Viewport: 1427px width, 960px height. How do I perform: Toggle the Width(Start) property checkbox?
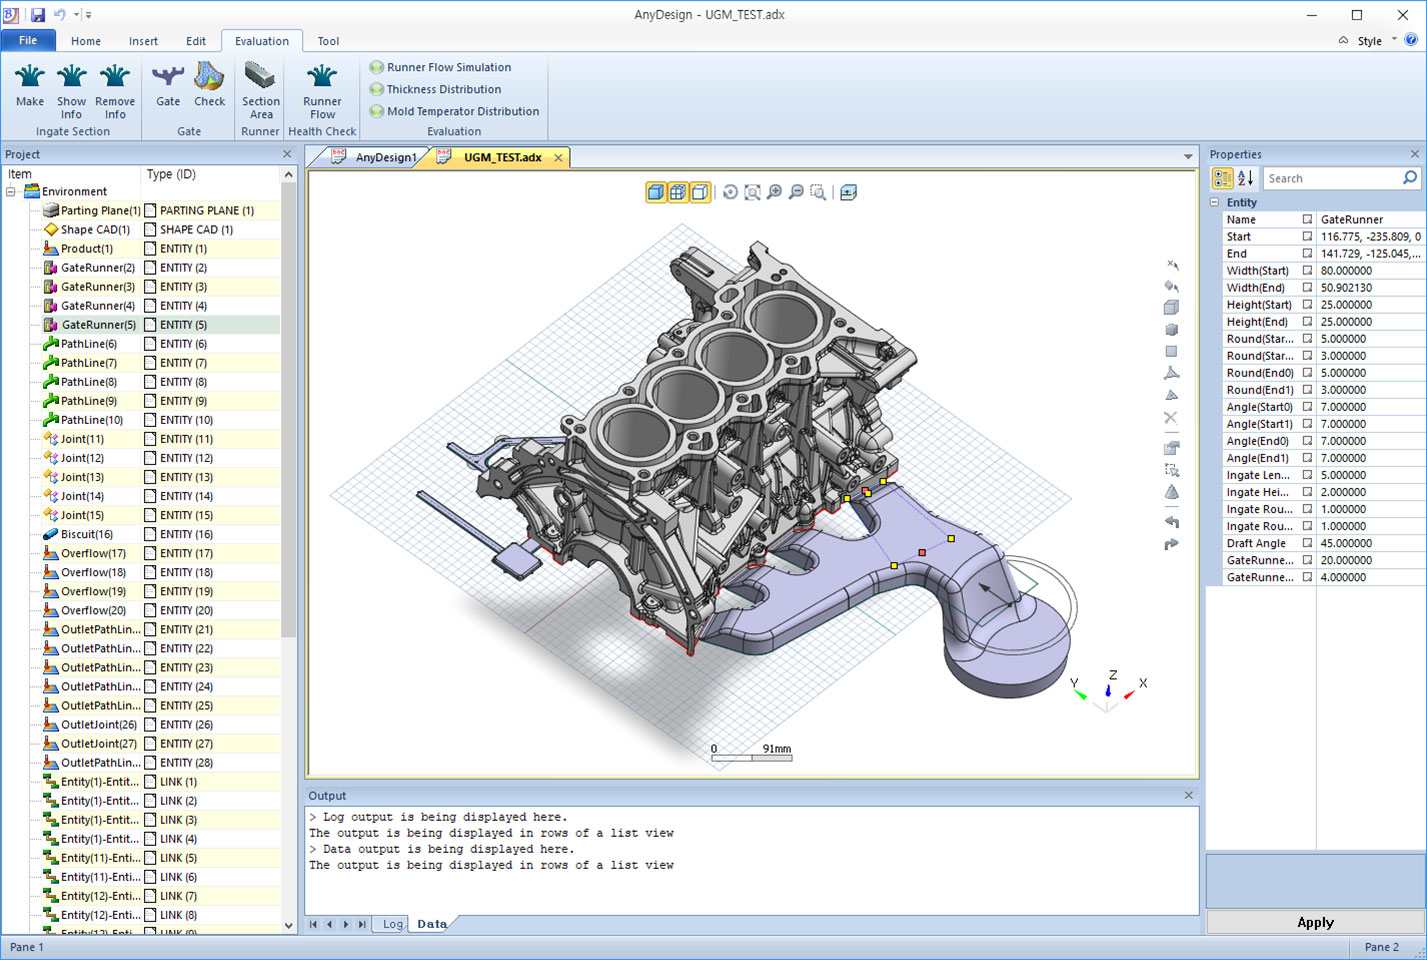pos(1307,271)
